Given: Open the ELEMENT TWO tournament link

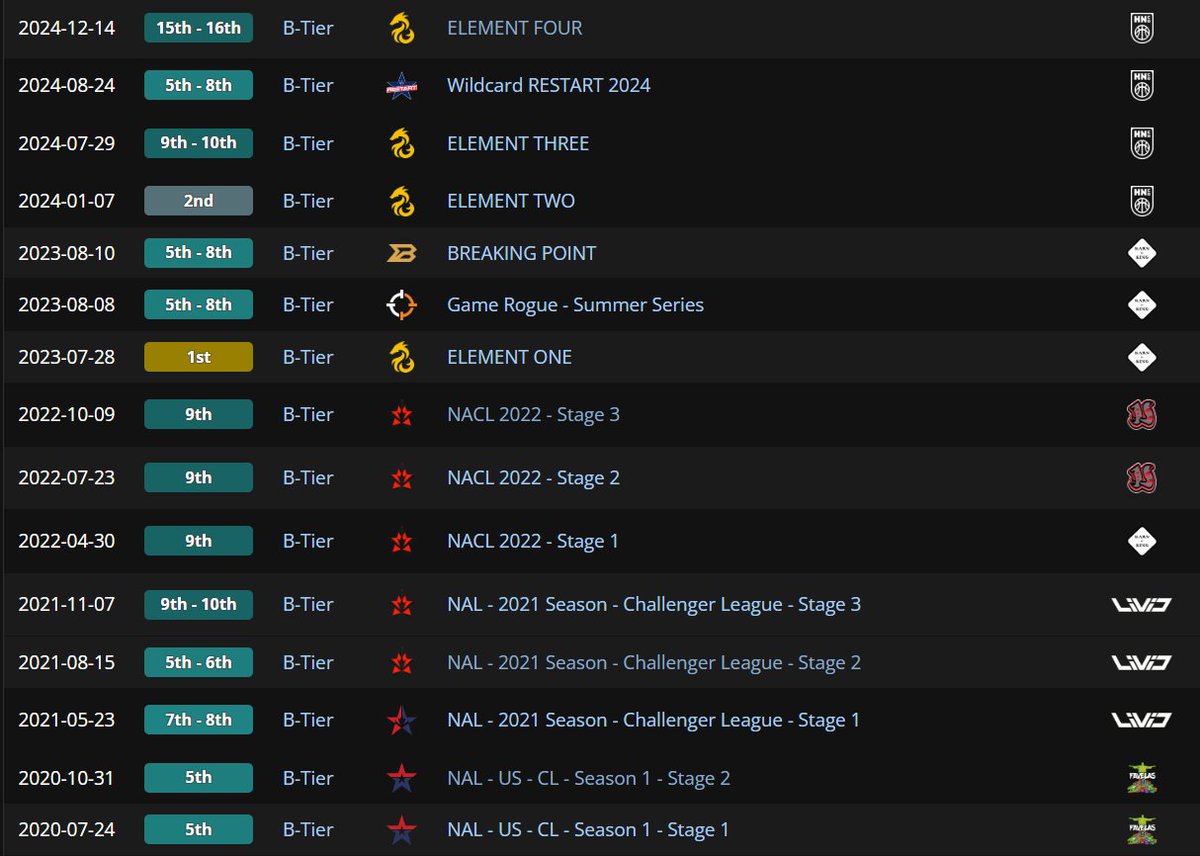Looking at the screenshot, I should [511, 201].
